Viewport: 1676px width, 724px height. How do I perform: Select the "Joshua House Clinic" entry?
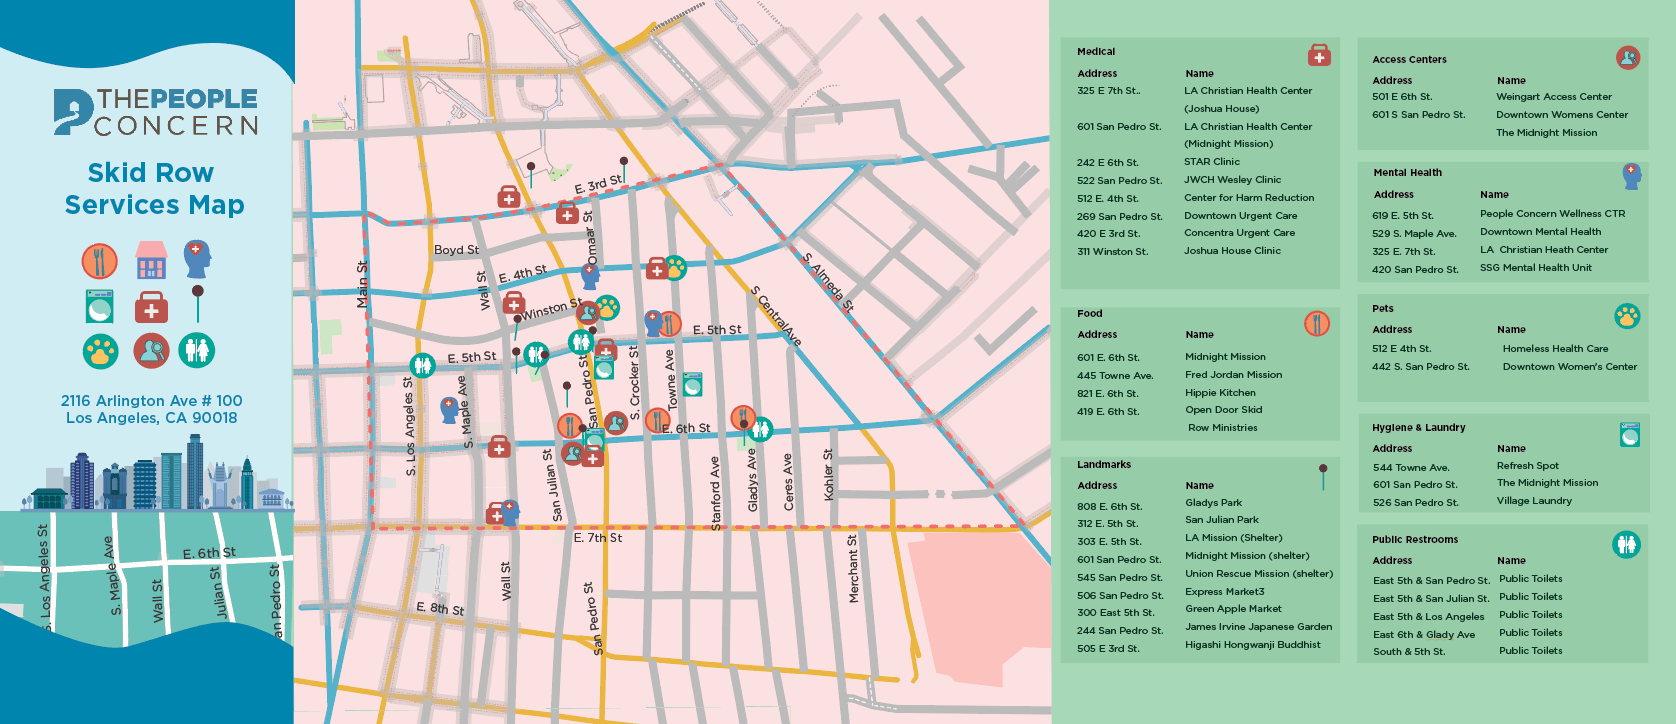coord(1232,251)
